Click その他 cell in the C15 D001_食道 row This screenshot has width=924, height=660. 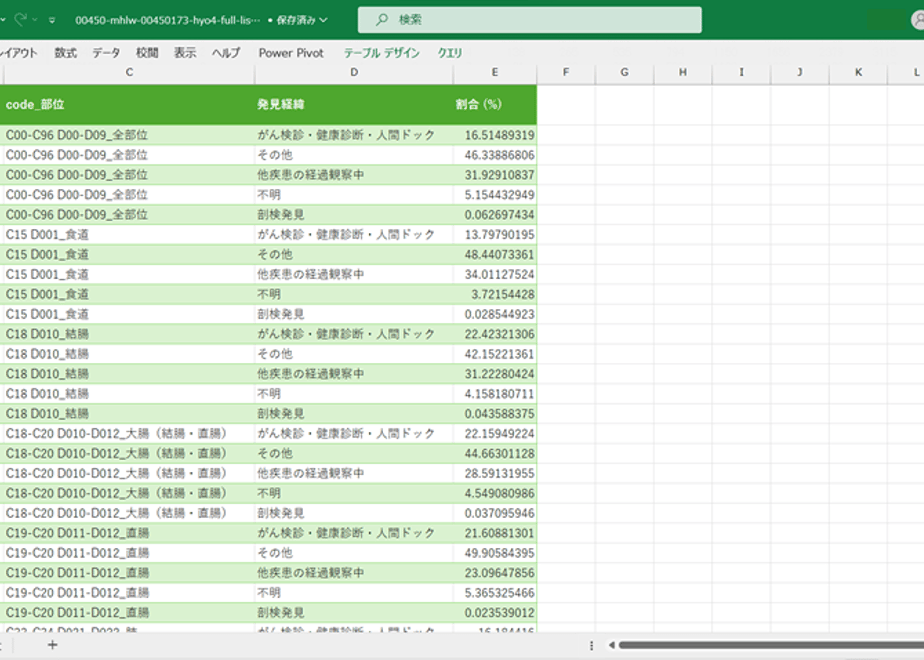click(x=354, y=255)
